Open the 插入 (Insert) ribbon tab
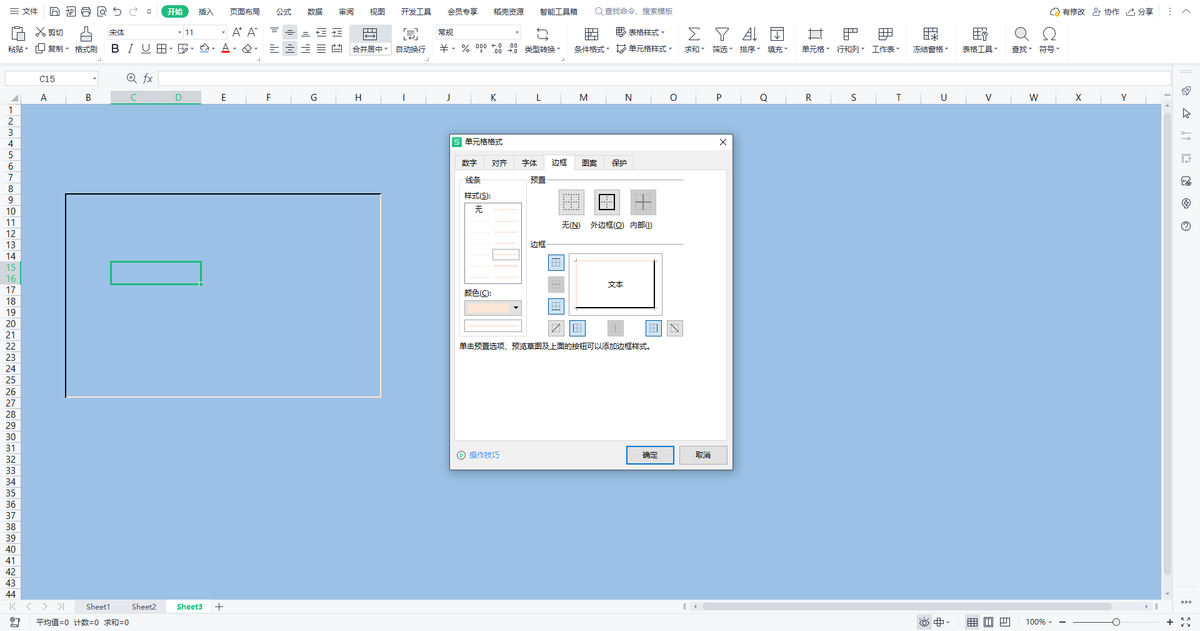This screenshot has width=1200, height=631. pyautogui.click(x=206, y=11)
